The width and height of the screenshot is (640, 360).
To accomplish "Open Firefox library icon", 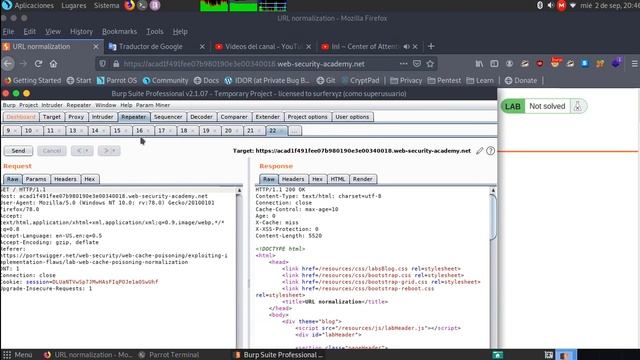I will (x=479, y=64).
